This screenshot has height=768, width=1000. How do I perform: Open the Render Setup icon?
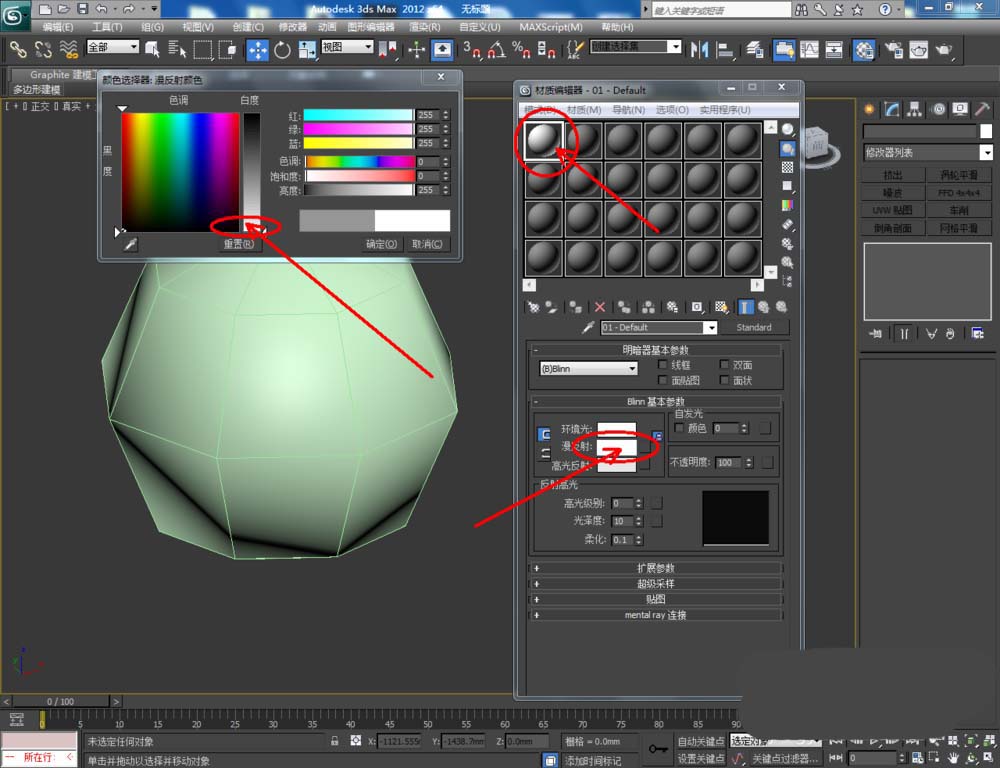[x=893, y=50]
